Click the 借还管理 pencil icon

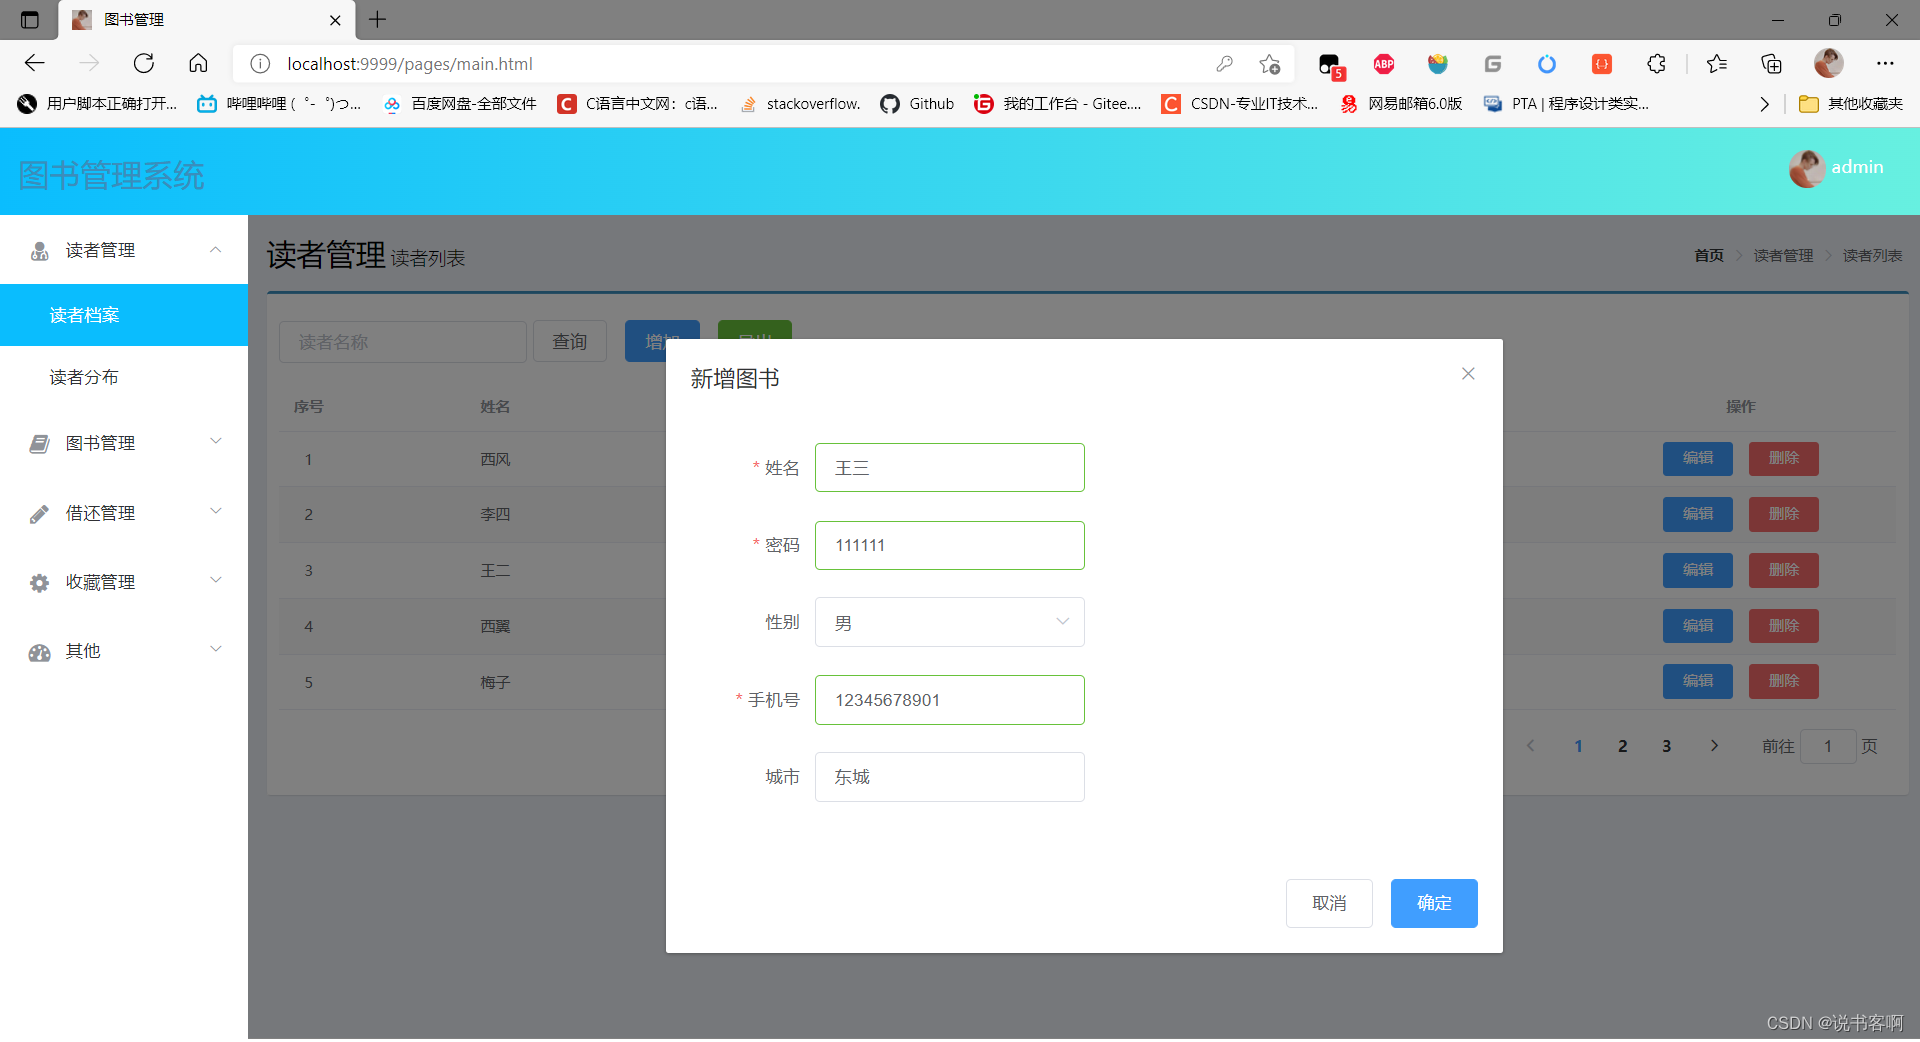pos(39,514)
